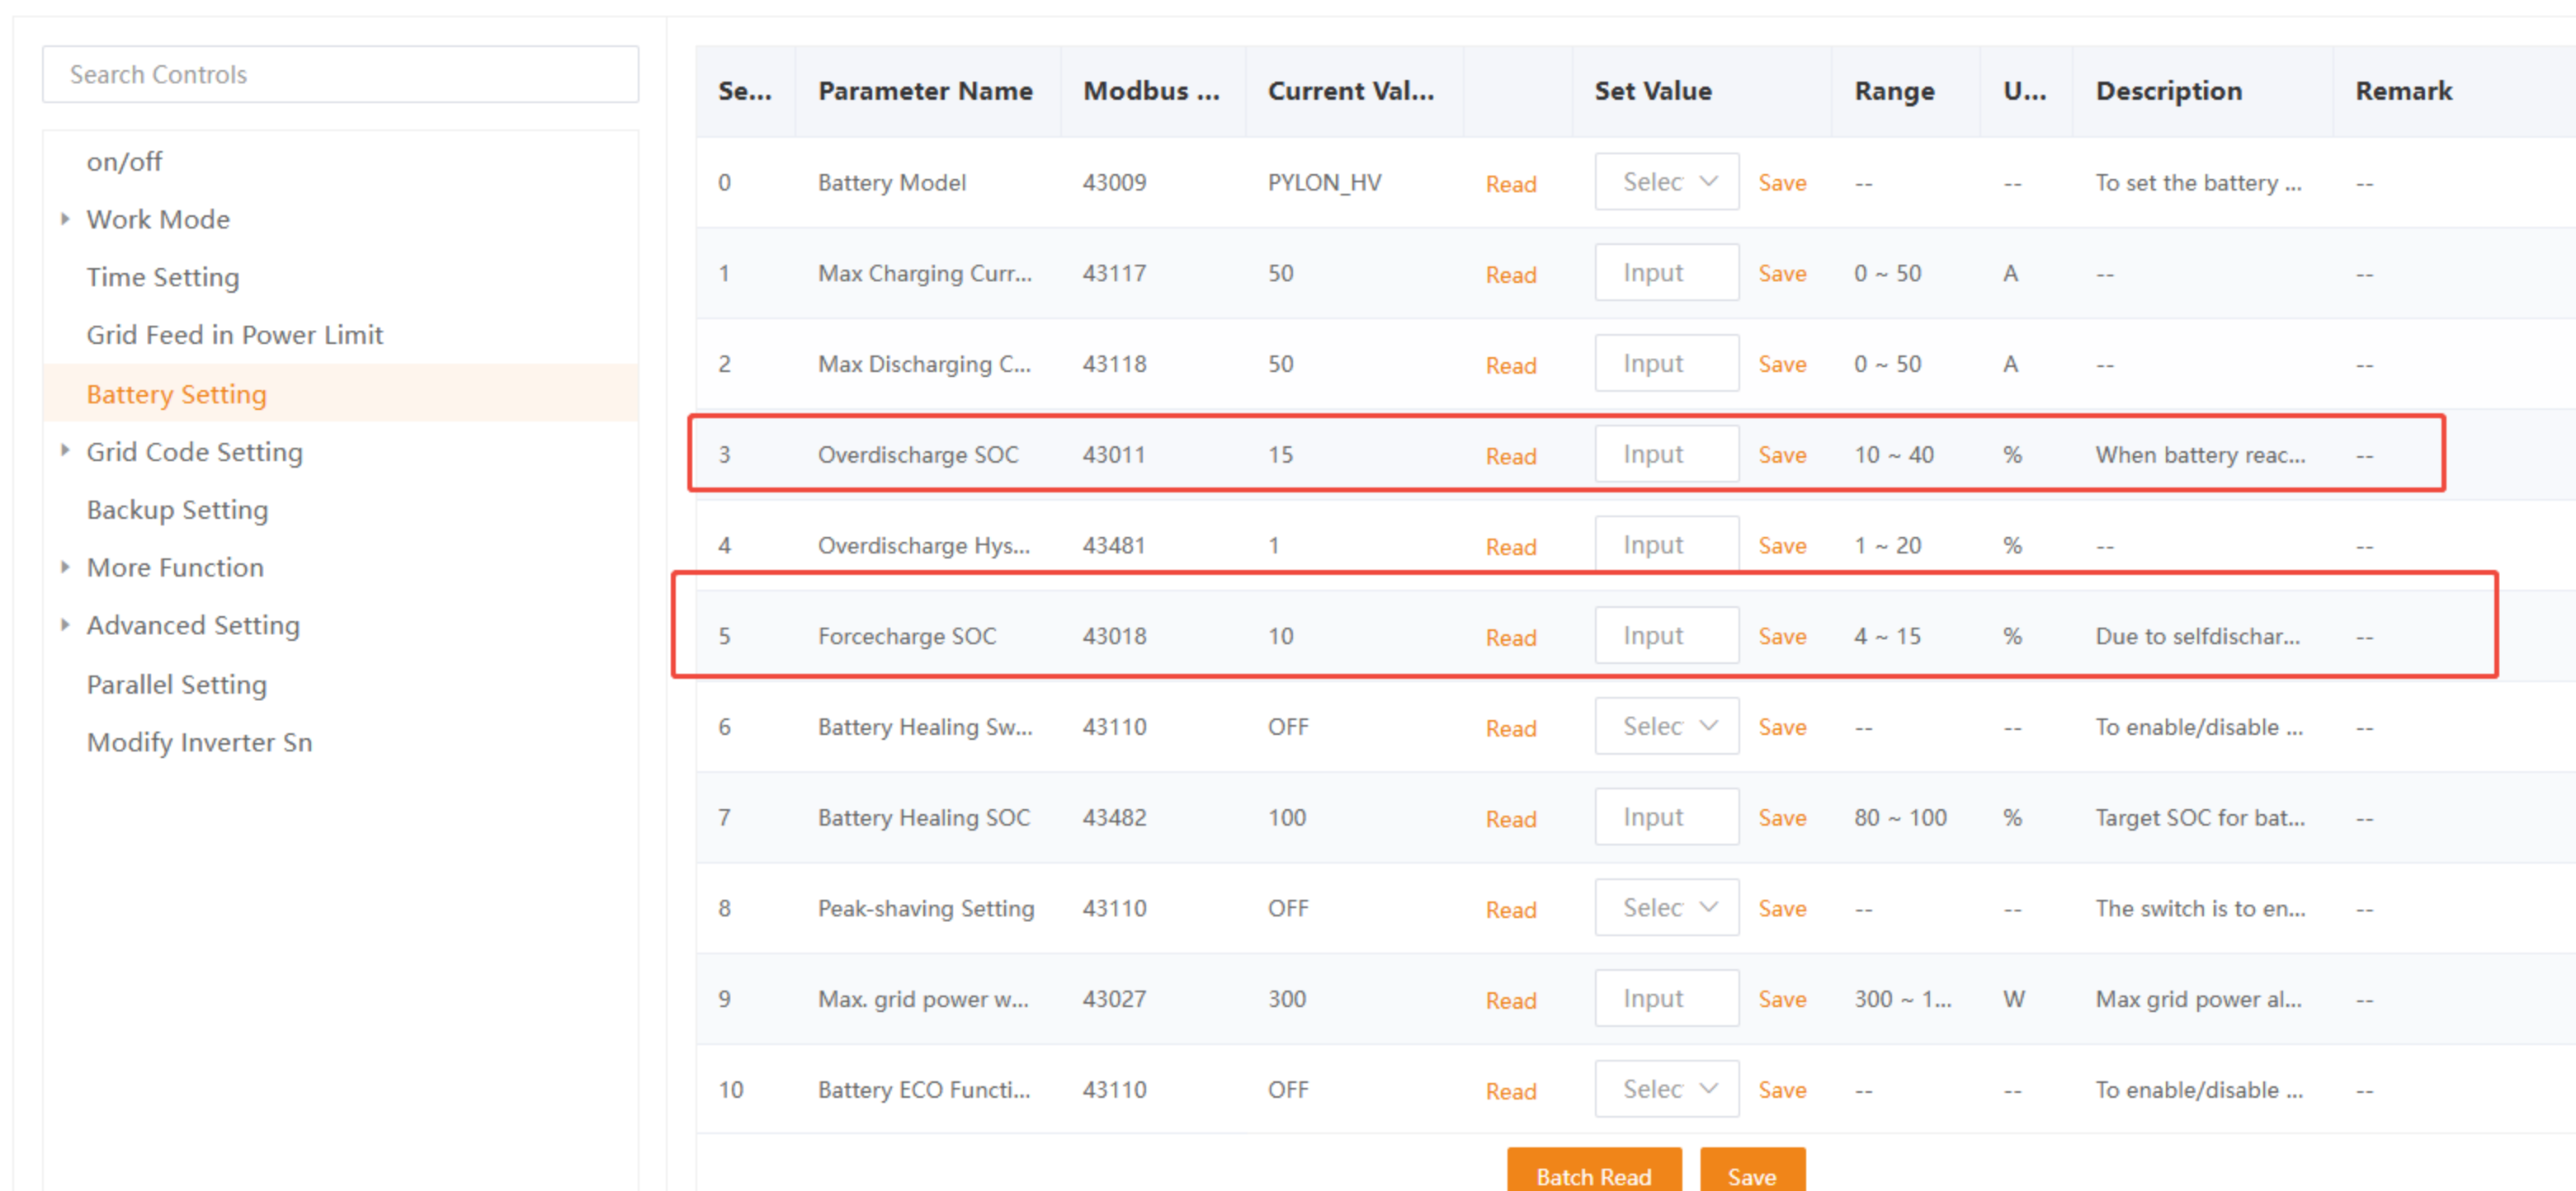2576x1191 pixels.
Task: Open Parallel Setting in the sidebar
Action: [x=176, y=685]
